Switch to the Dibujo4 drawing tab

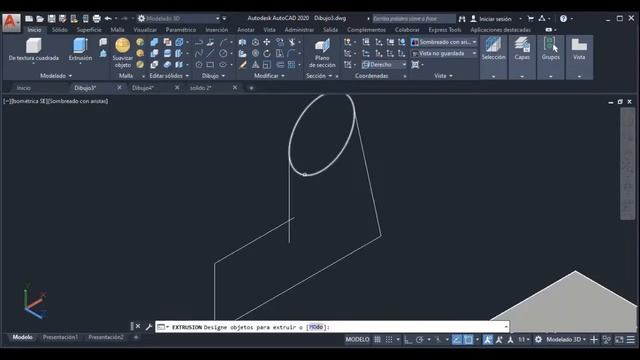143,88
